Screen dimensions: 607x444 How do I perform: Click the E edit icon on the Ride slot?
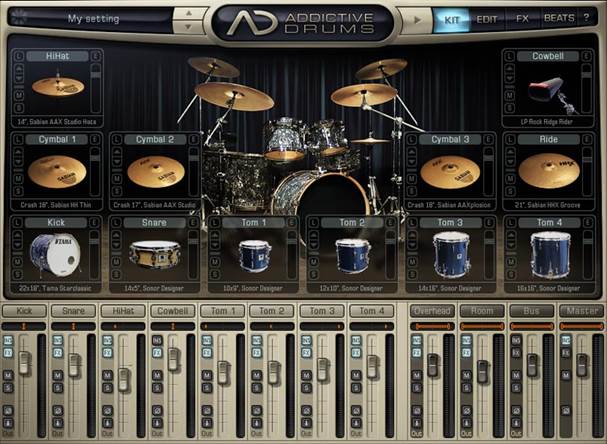pos(587,139)
